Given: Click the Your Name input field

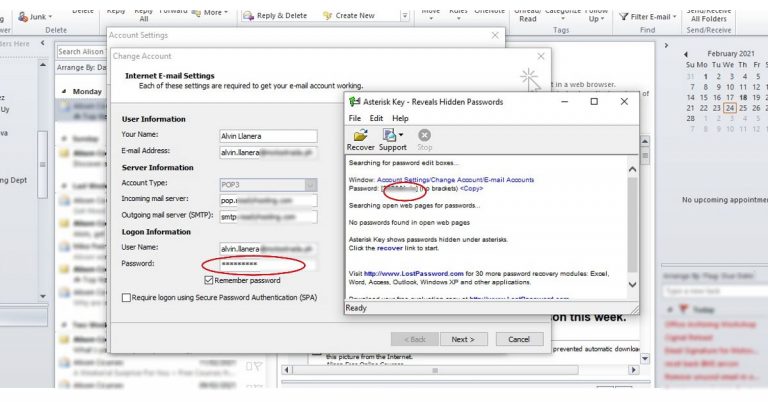Looking at the screenshot, I should point(268,136).
